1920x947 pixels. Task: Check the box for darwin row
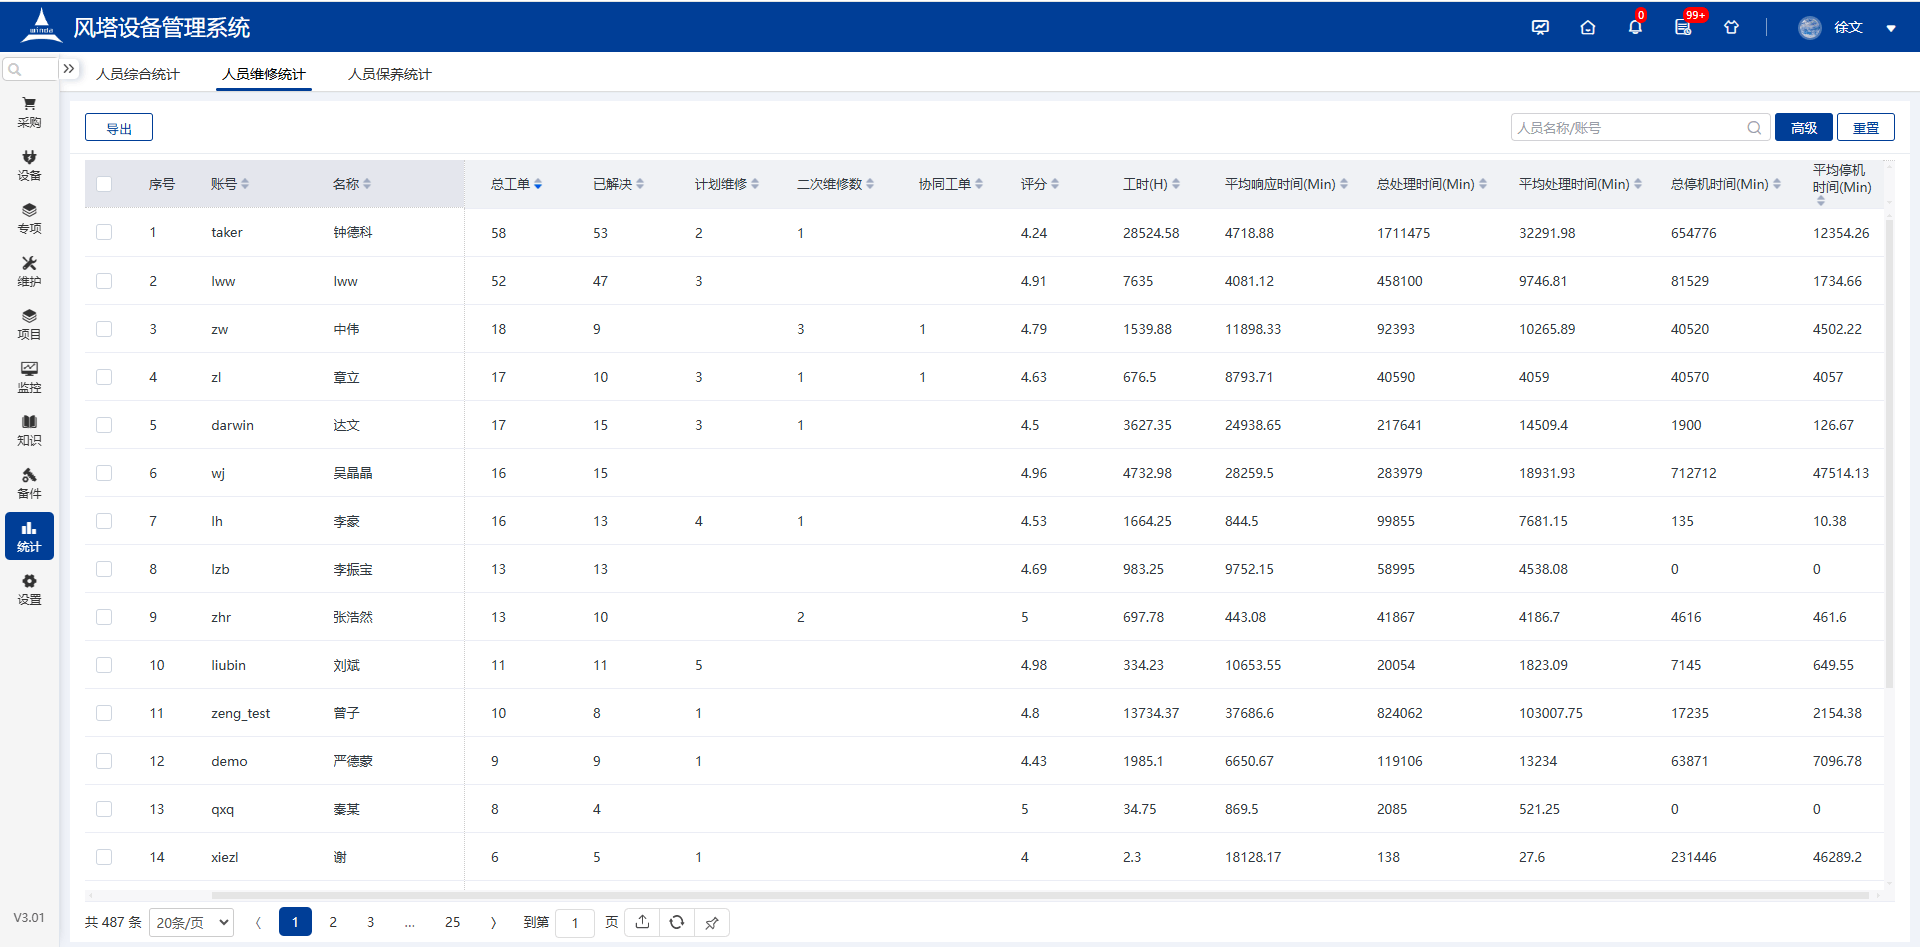pos(104,425)
